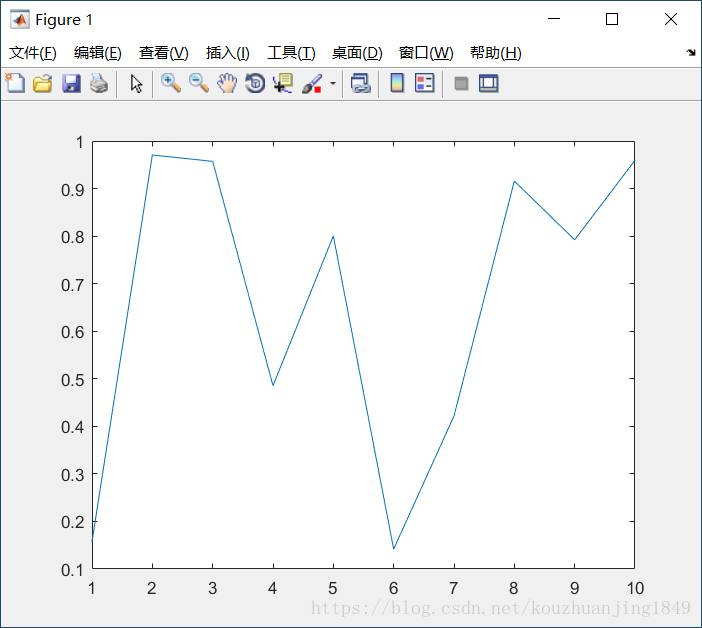This screenshot has width=702, height=628.
Task: Click the line peak at x equals 5
Action: (x=333, y=236)
